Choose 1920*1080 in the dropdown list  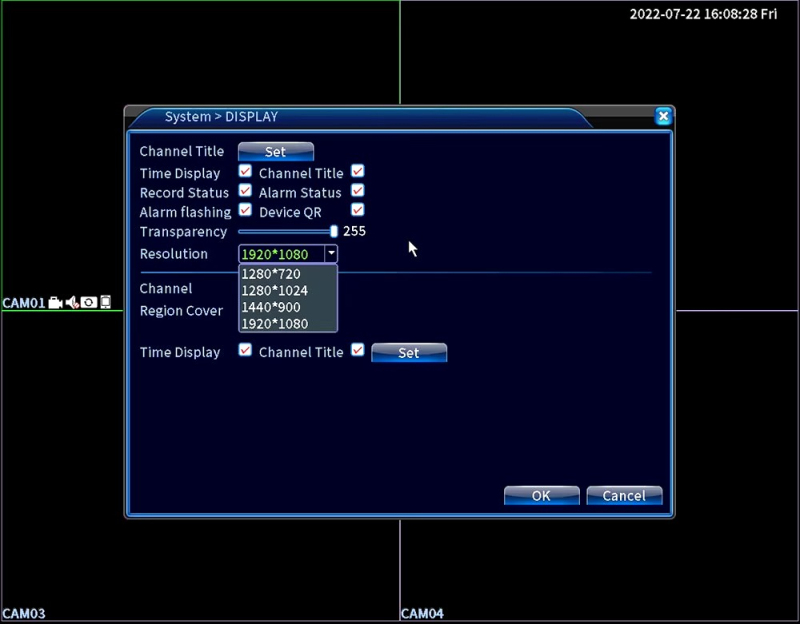coord(288,324)
